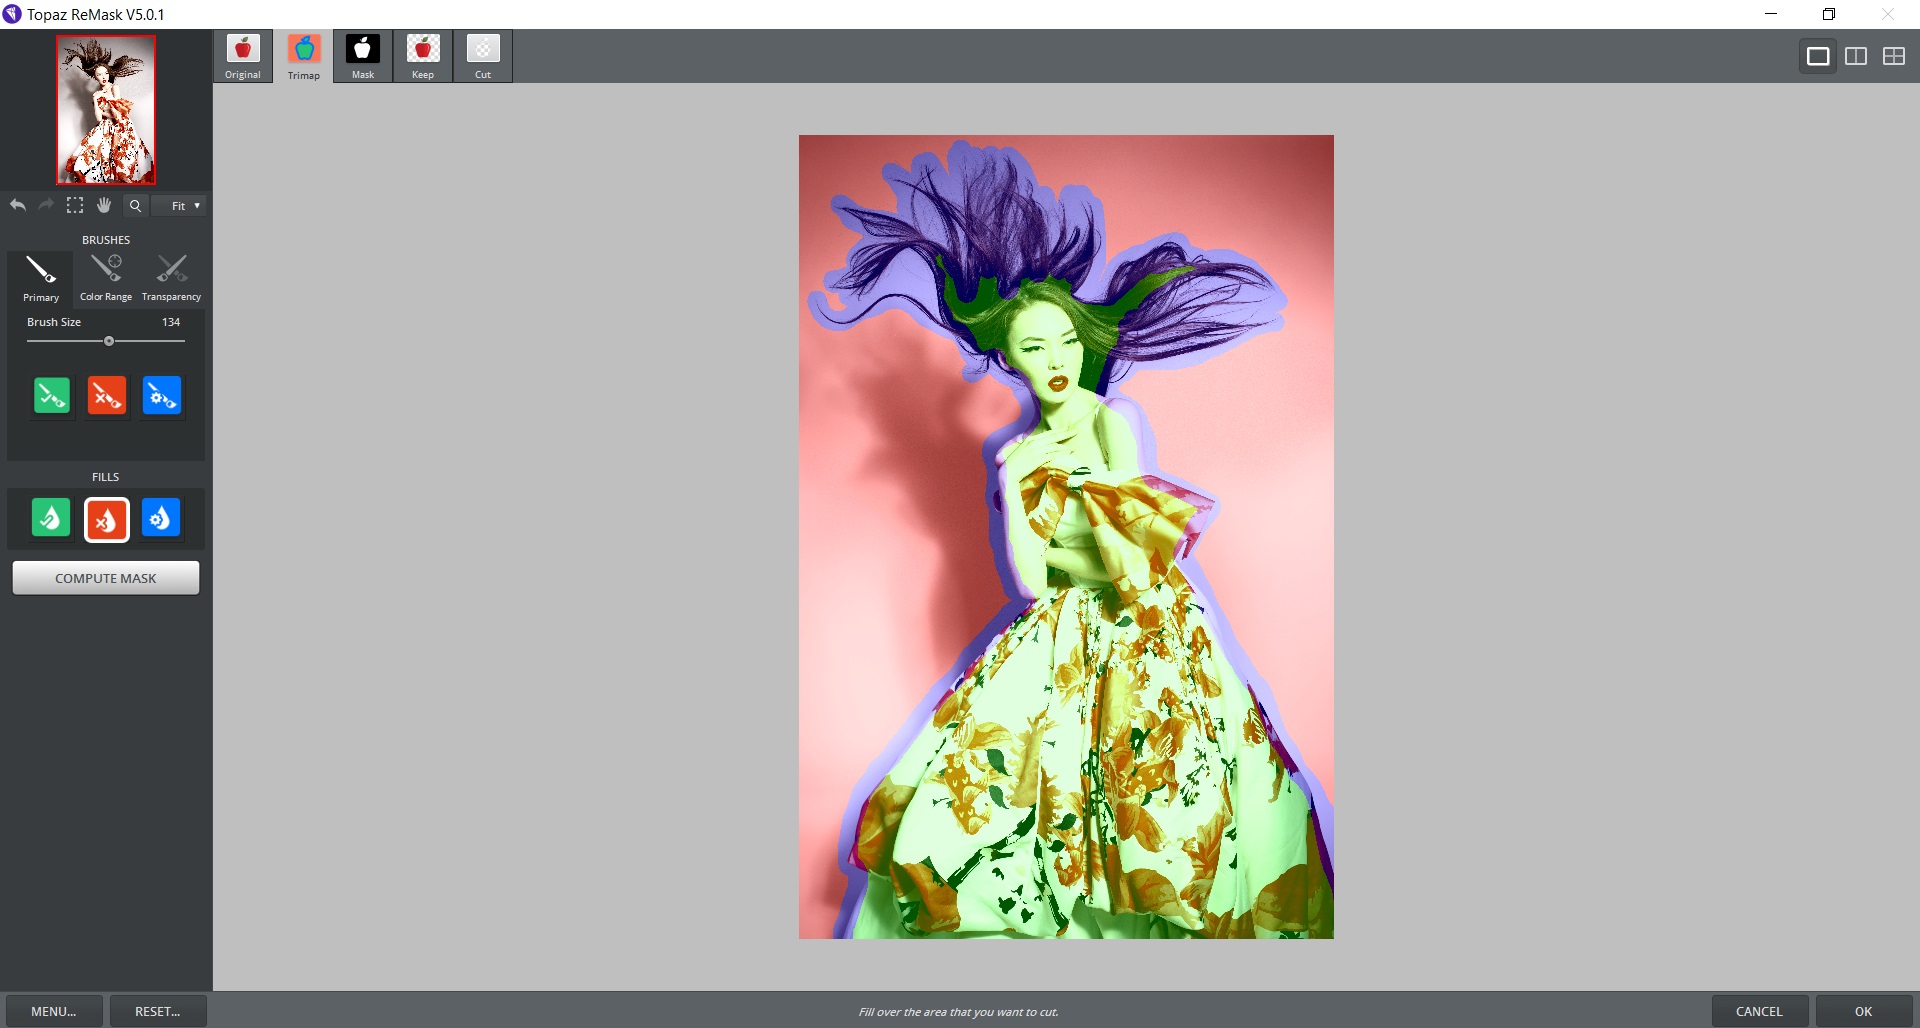The image size is (1920, 1028).
Task: Select the Transparency brush
Action: click(x=170, y=277)
